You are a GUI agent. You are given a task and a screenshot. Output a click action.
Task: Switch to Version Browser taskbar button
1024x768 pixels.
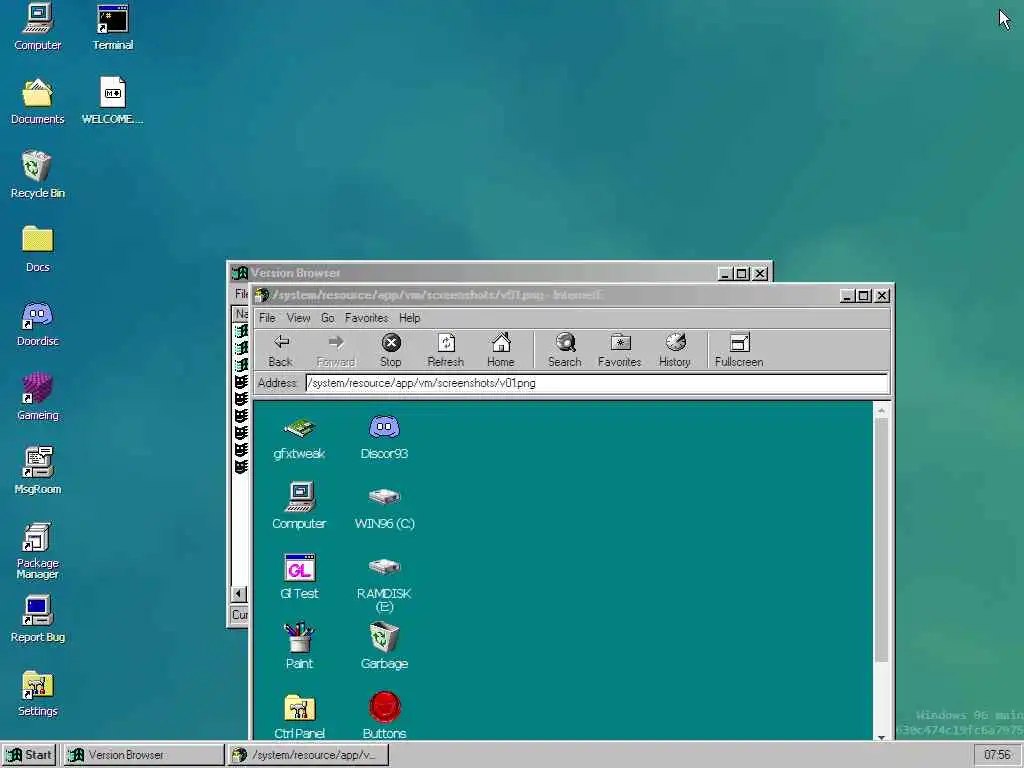[143, 755]
